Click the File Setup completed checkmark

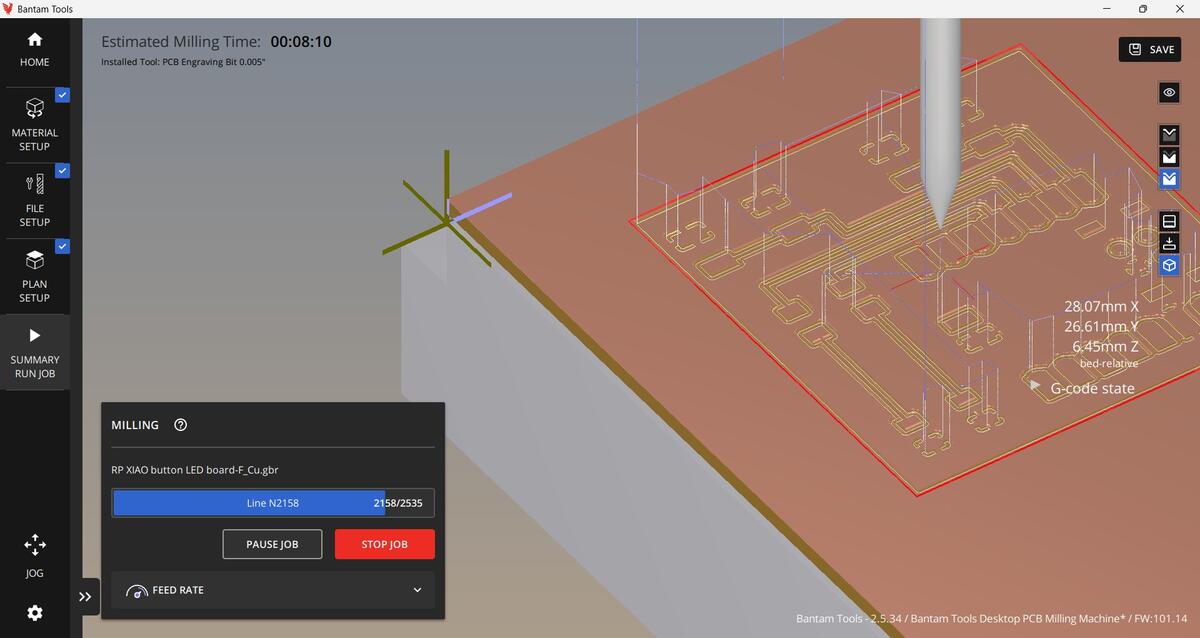coord(62,171)
